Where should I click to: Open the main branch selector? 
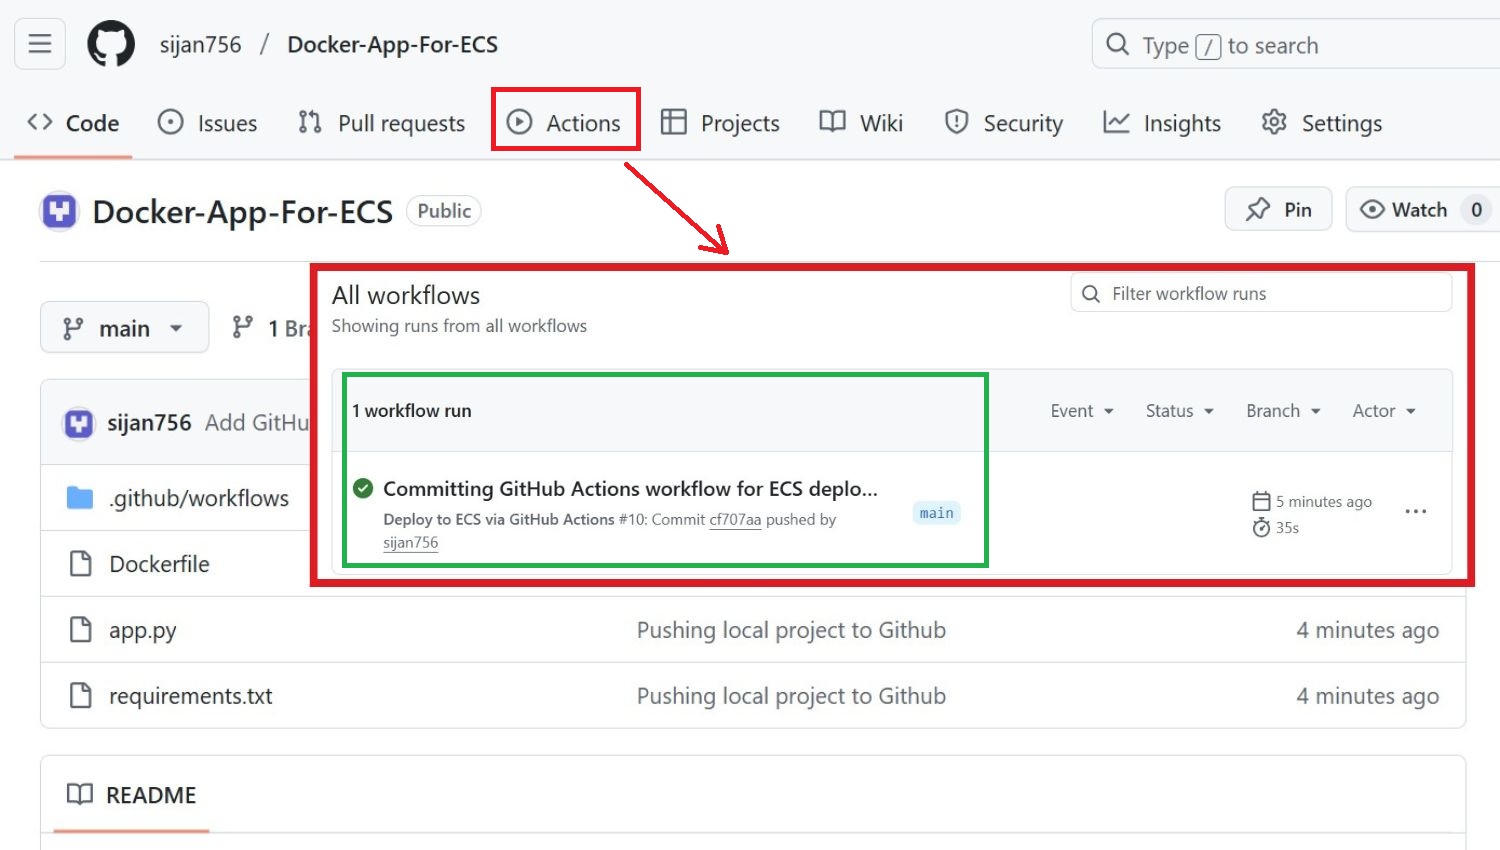123,327
